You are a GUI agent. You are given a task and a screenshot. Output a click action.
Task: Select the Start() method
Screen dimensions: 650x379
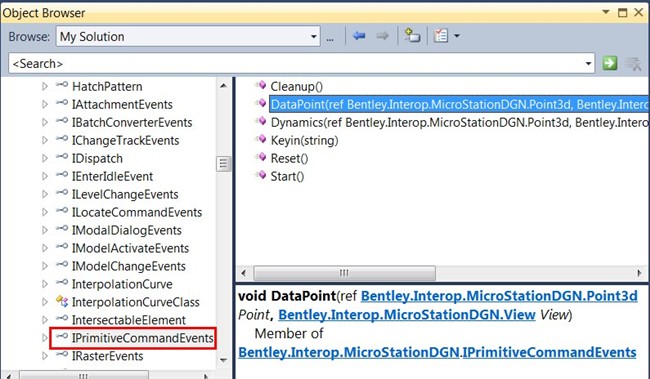[287, 176]
